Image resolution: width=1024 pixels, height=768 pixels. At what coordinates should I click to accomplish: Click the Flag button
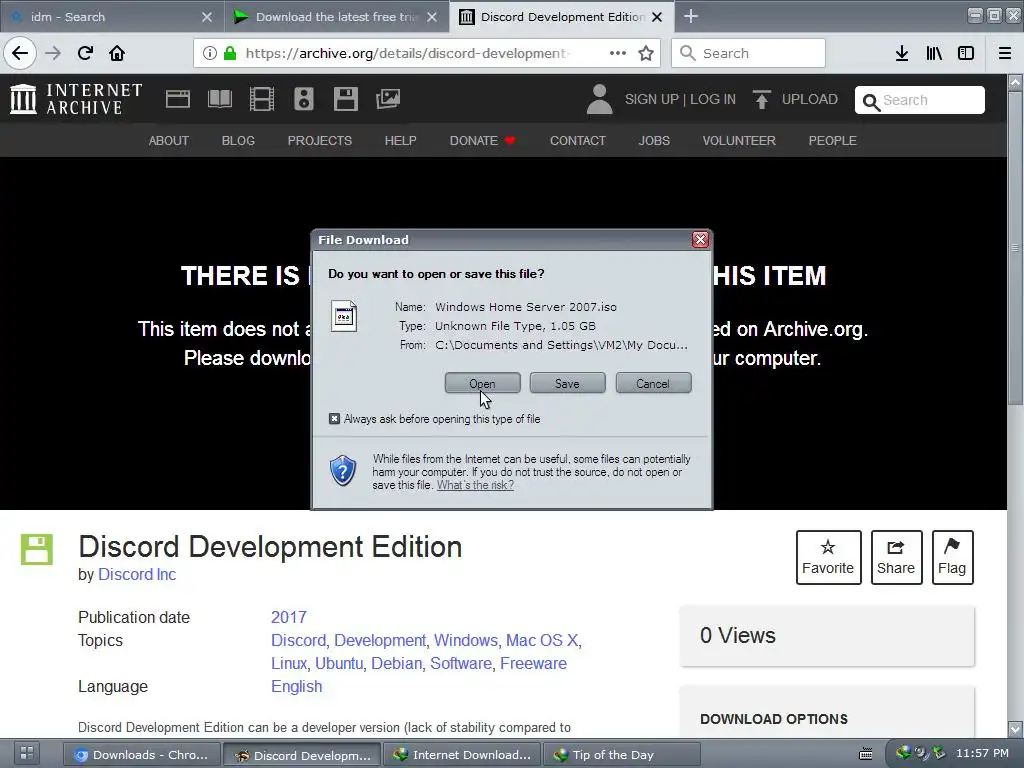952,557
